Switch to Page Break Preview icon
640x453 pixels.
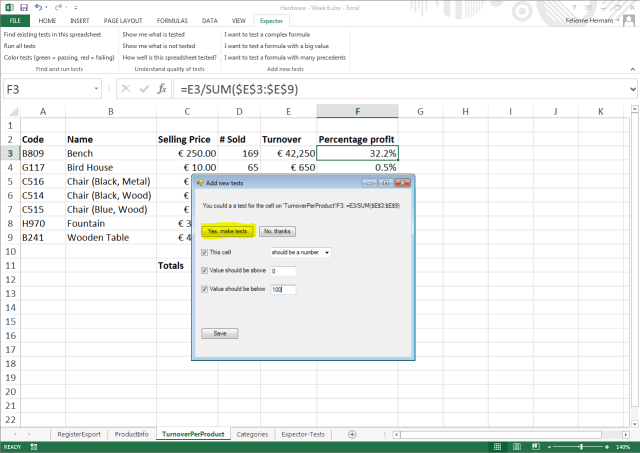pyautogui.click(x=536, y=447)
